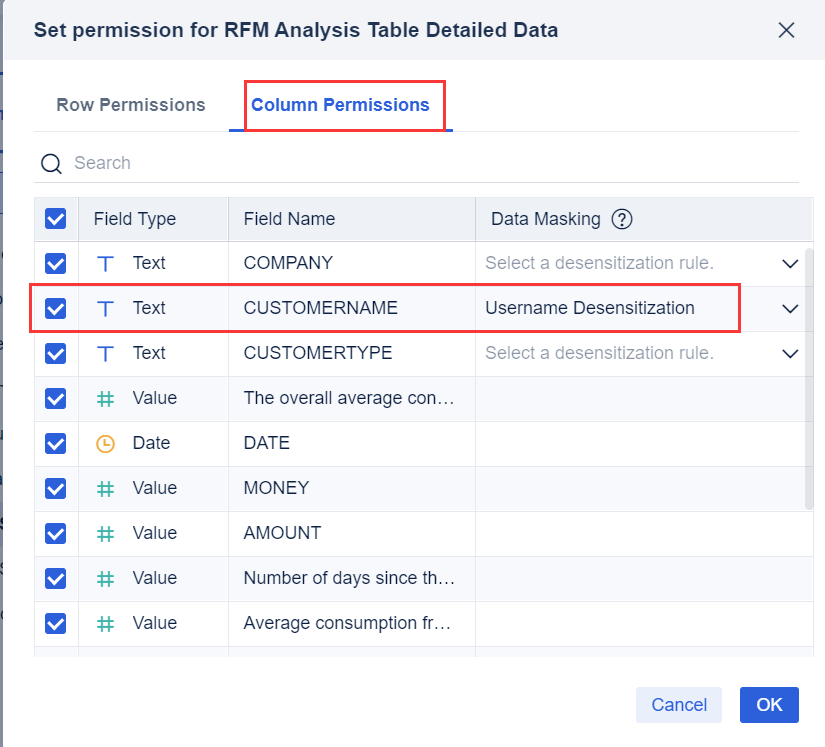
Task: Expand the Username Desensitization dropdown for CUSTOMERNAME
Action: point(790,308)
